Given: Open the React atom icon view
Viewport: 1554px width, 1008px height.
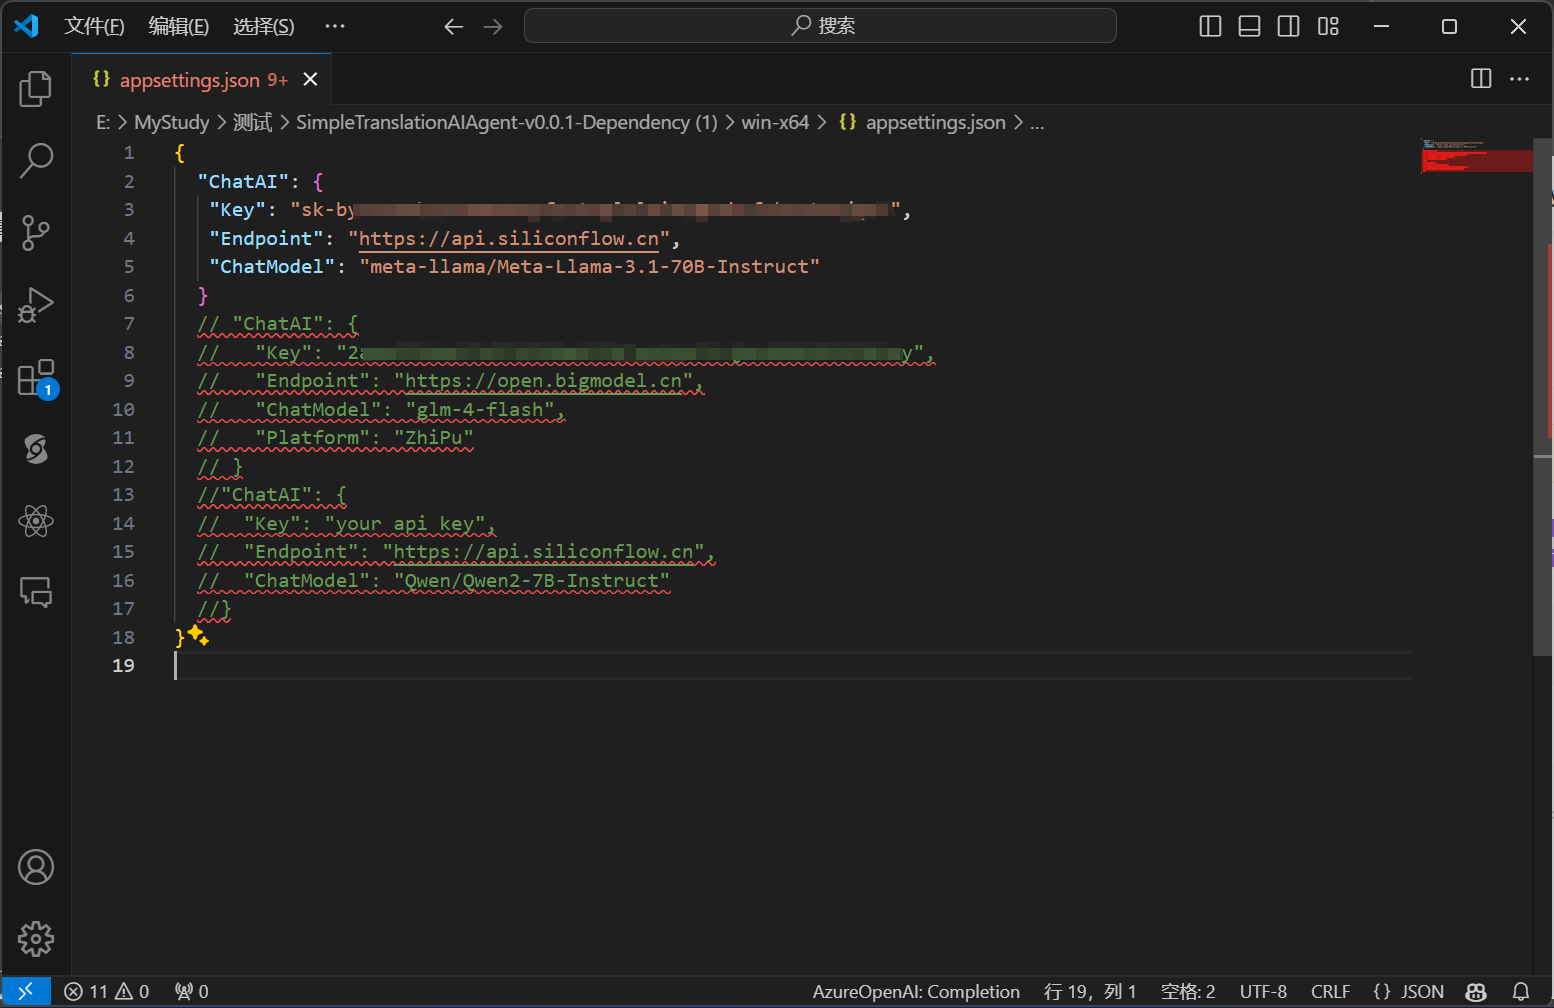Looking at the screenshot, I should click(x=36, y=521).
